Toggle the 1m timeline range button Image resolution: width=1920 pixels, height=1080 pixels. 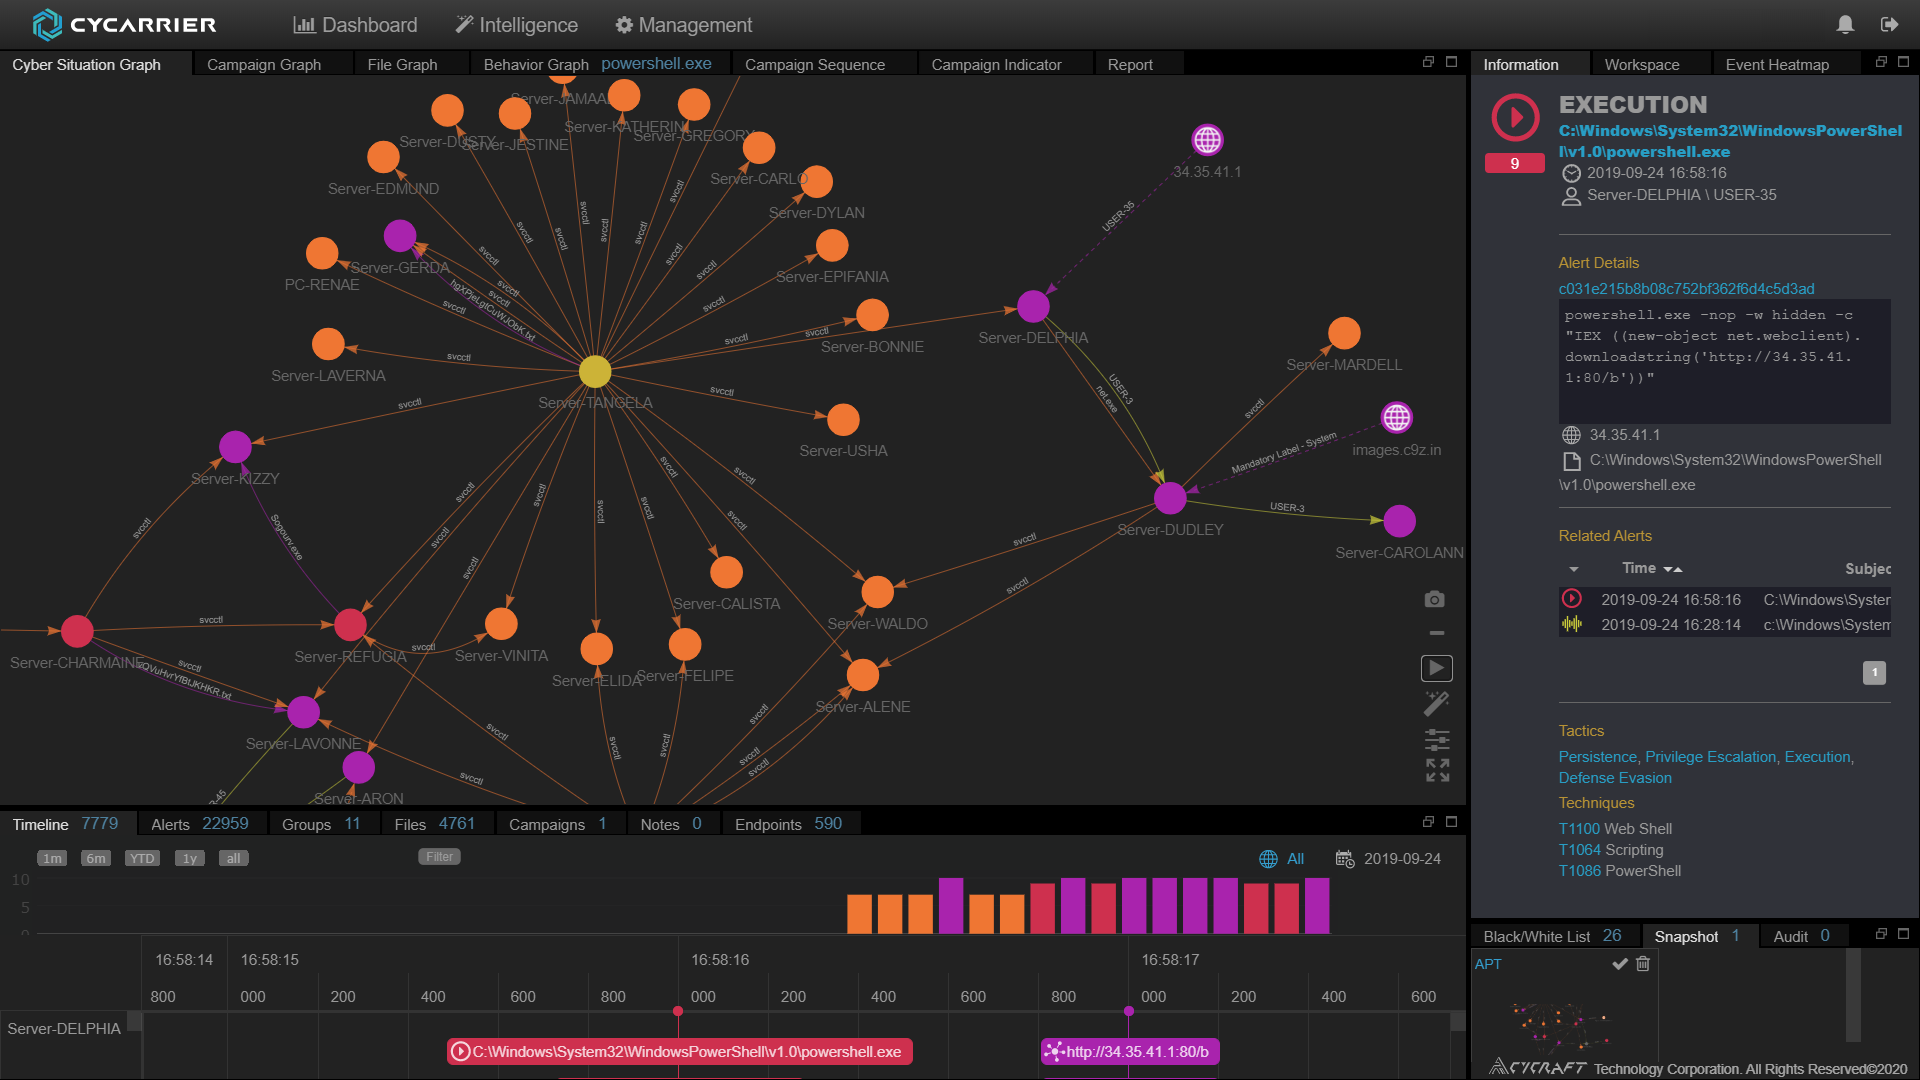[52, 859]
